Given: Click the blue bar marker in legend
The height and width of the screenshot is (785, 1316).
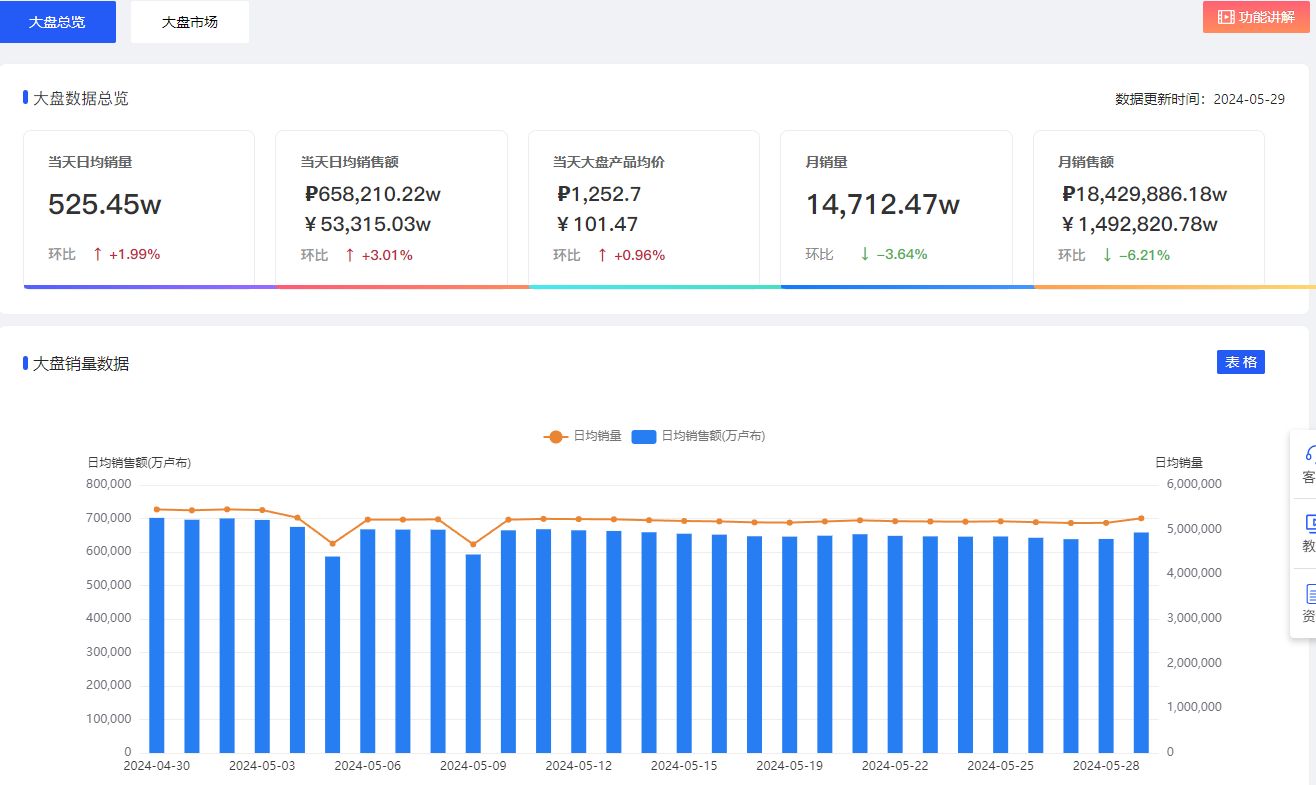Looking at the screenshot, I should [x=644, y=436].
